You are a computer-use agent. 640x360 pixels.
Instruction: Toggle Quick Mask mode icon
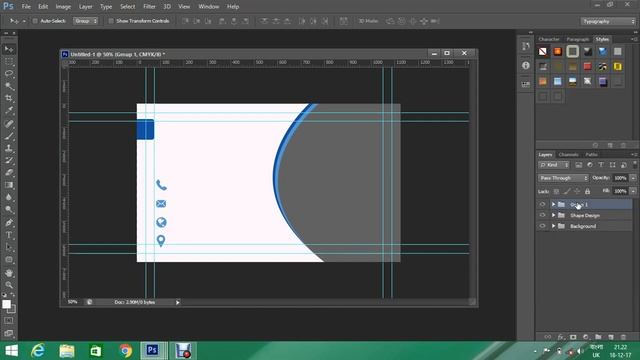[x=9, y=321]
